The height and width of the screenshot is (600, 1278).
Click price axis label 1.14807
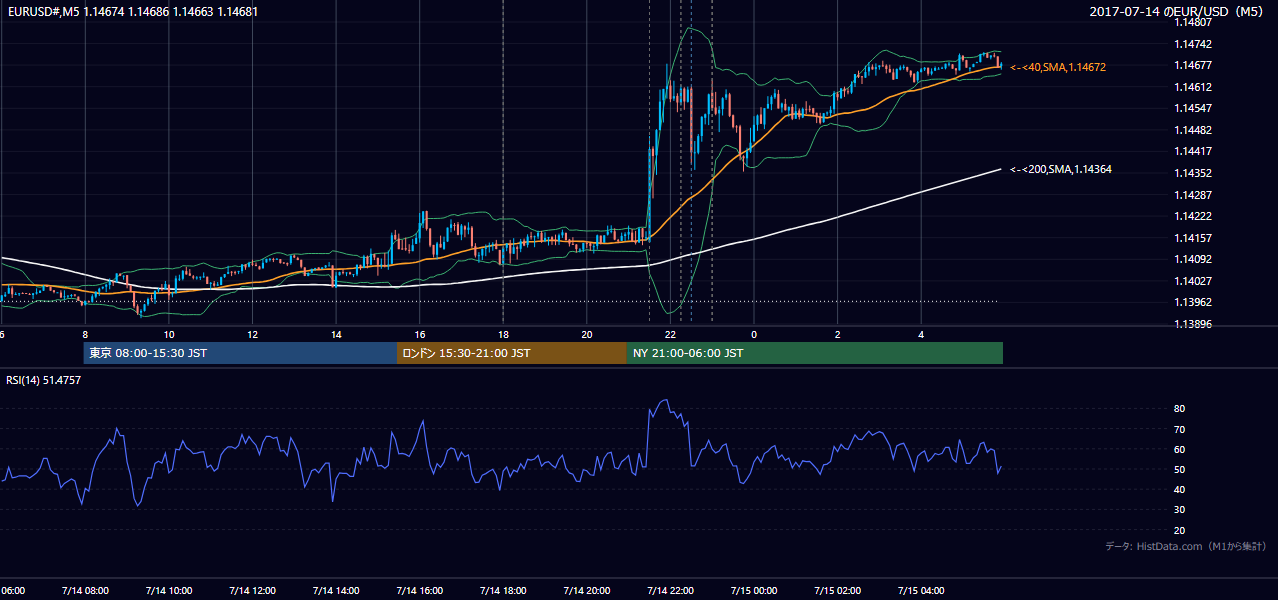coord(1192,22)
